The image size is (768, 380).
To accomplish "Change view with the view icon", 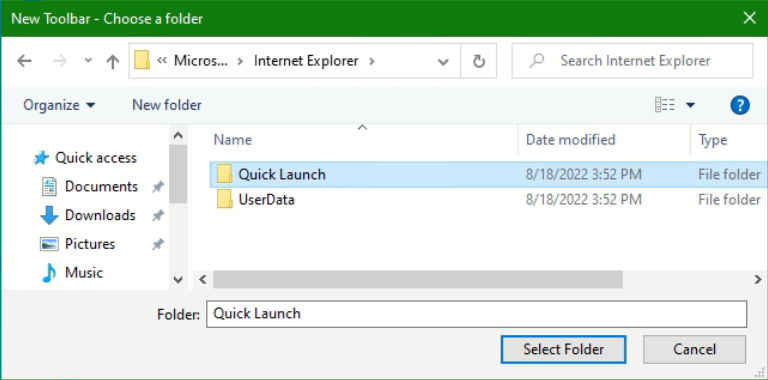I will tap(665, 105).
